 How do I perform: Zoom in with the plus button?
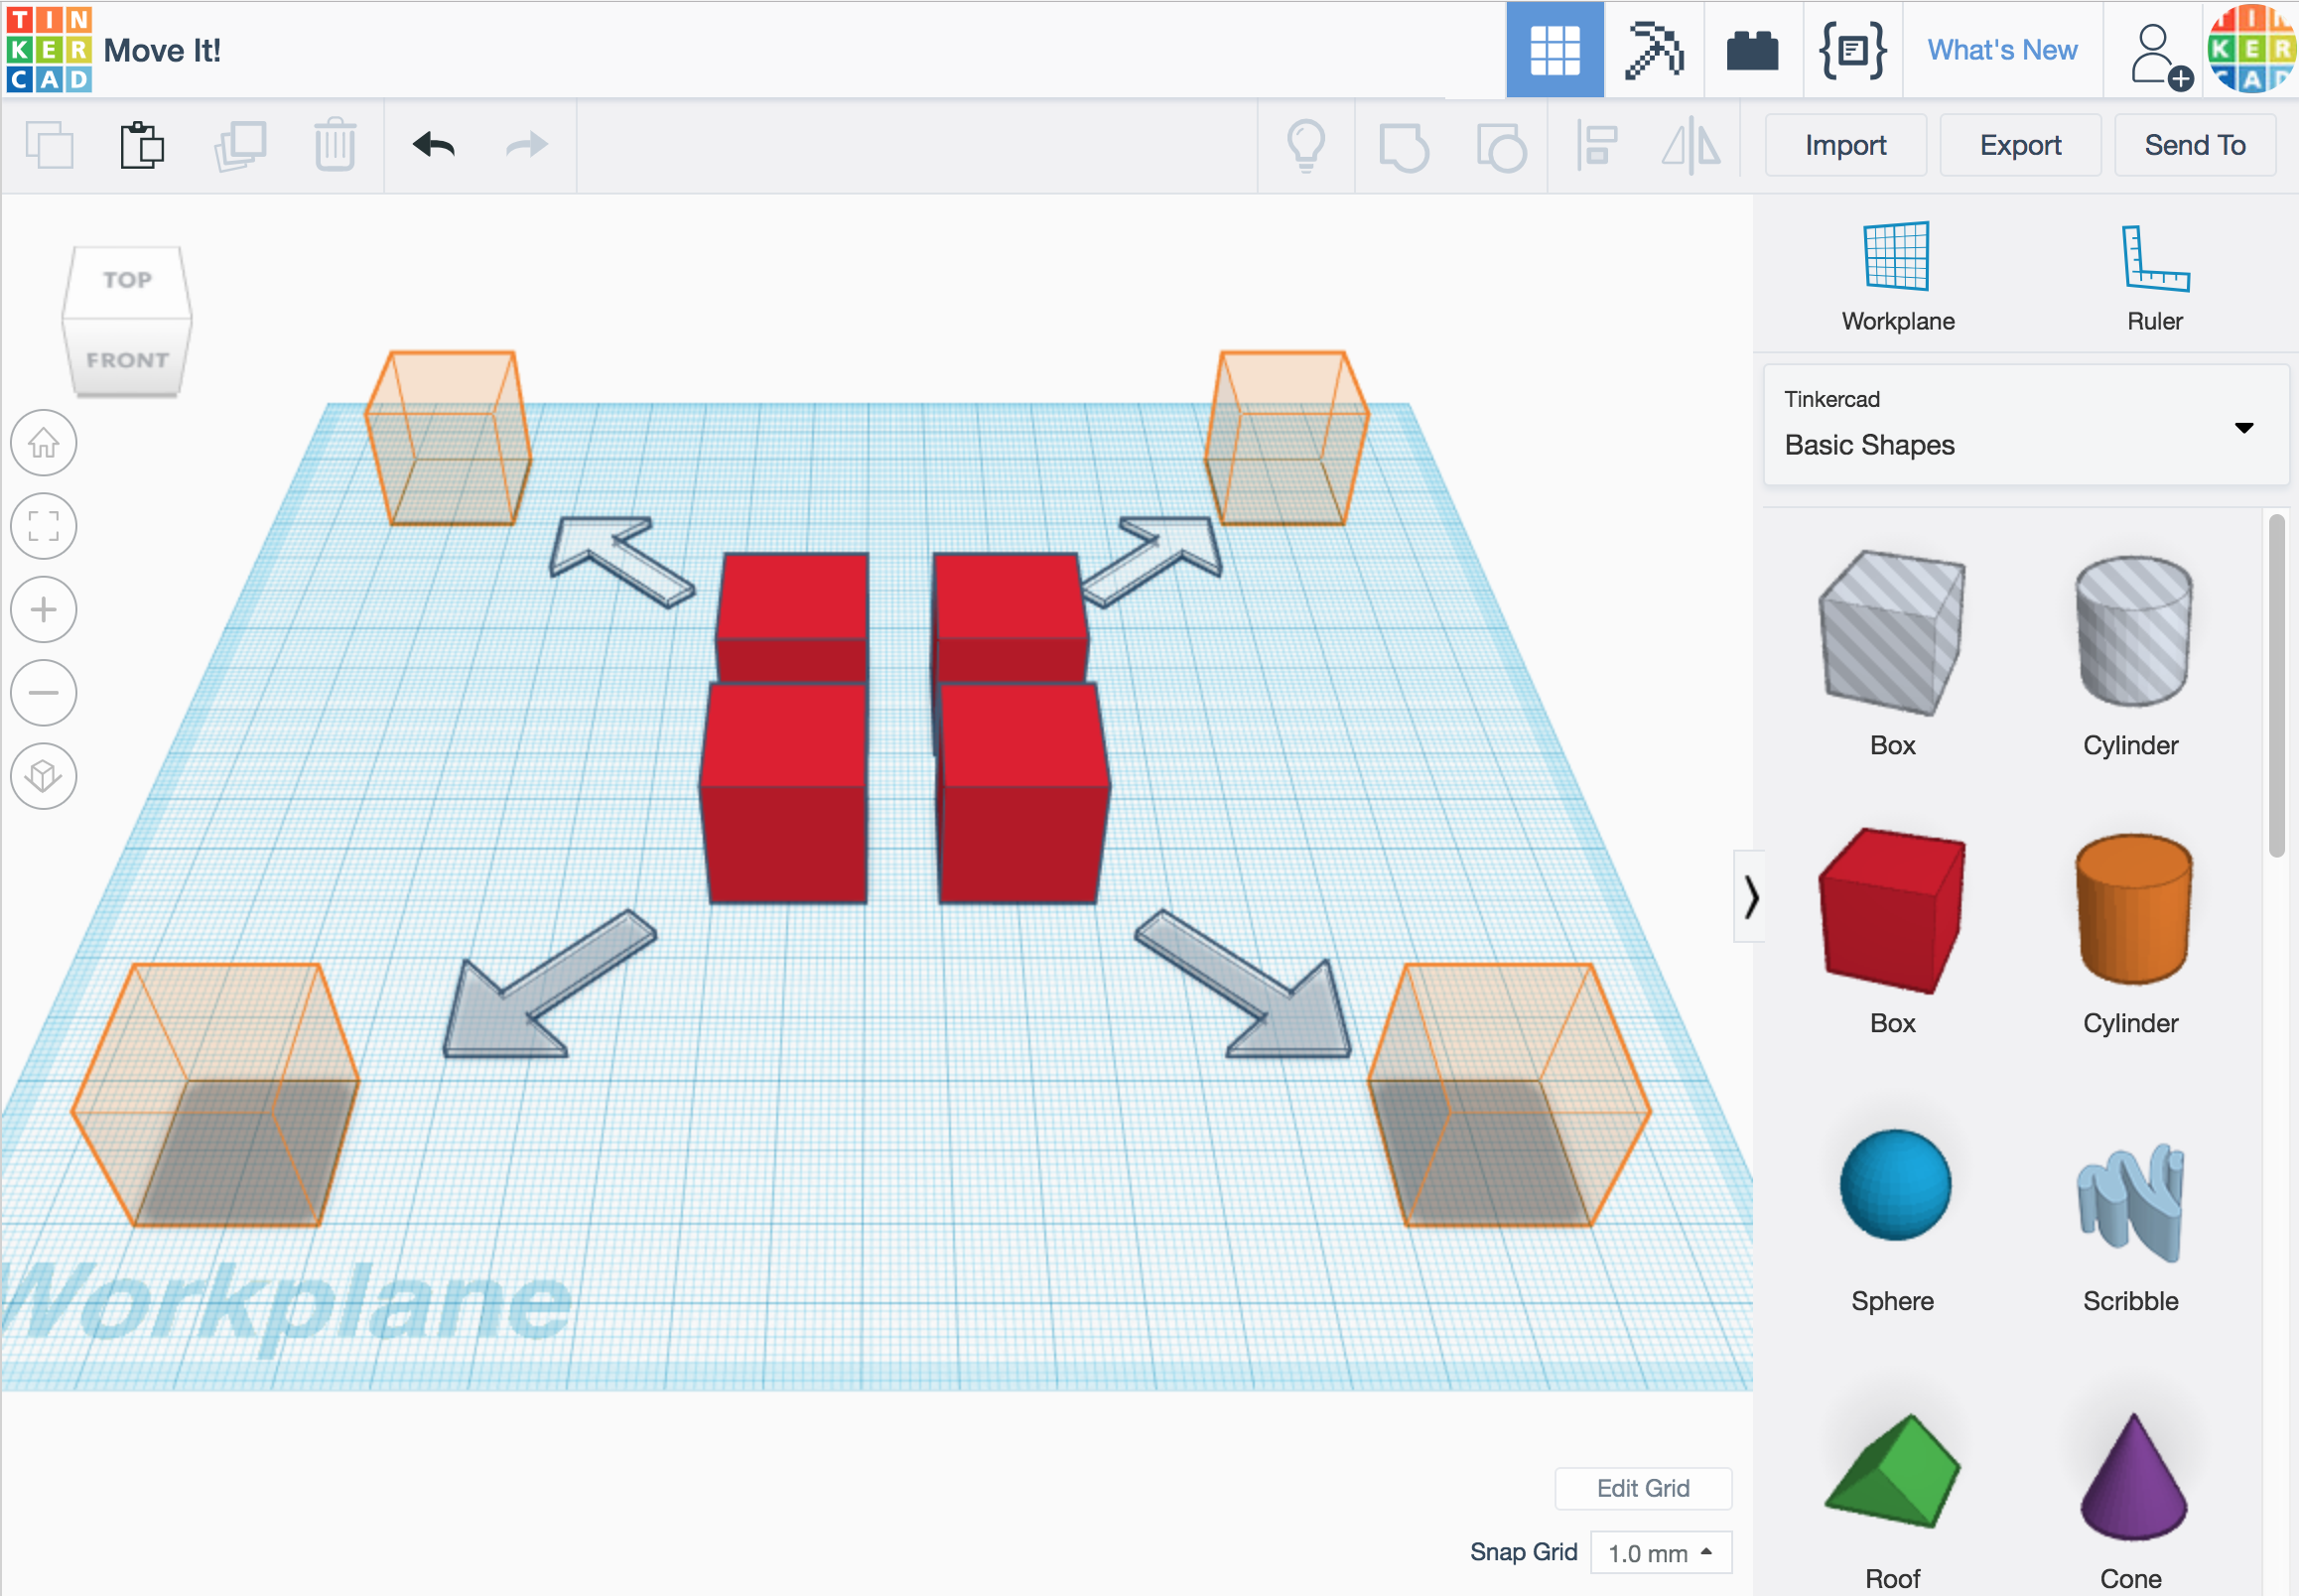pos(43,609)
